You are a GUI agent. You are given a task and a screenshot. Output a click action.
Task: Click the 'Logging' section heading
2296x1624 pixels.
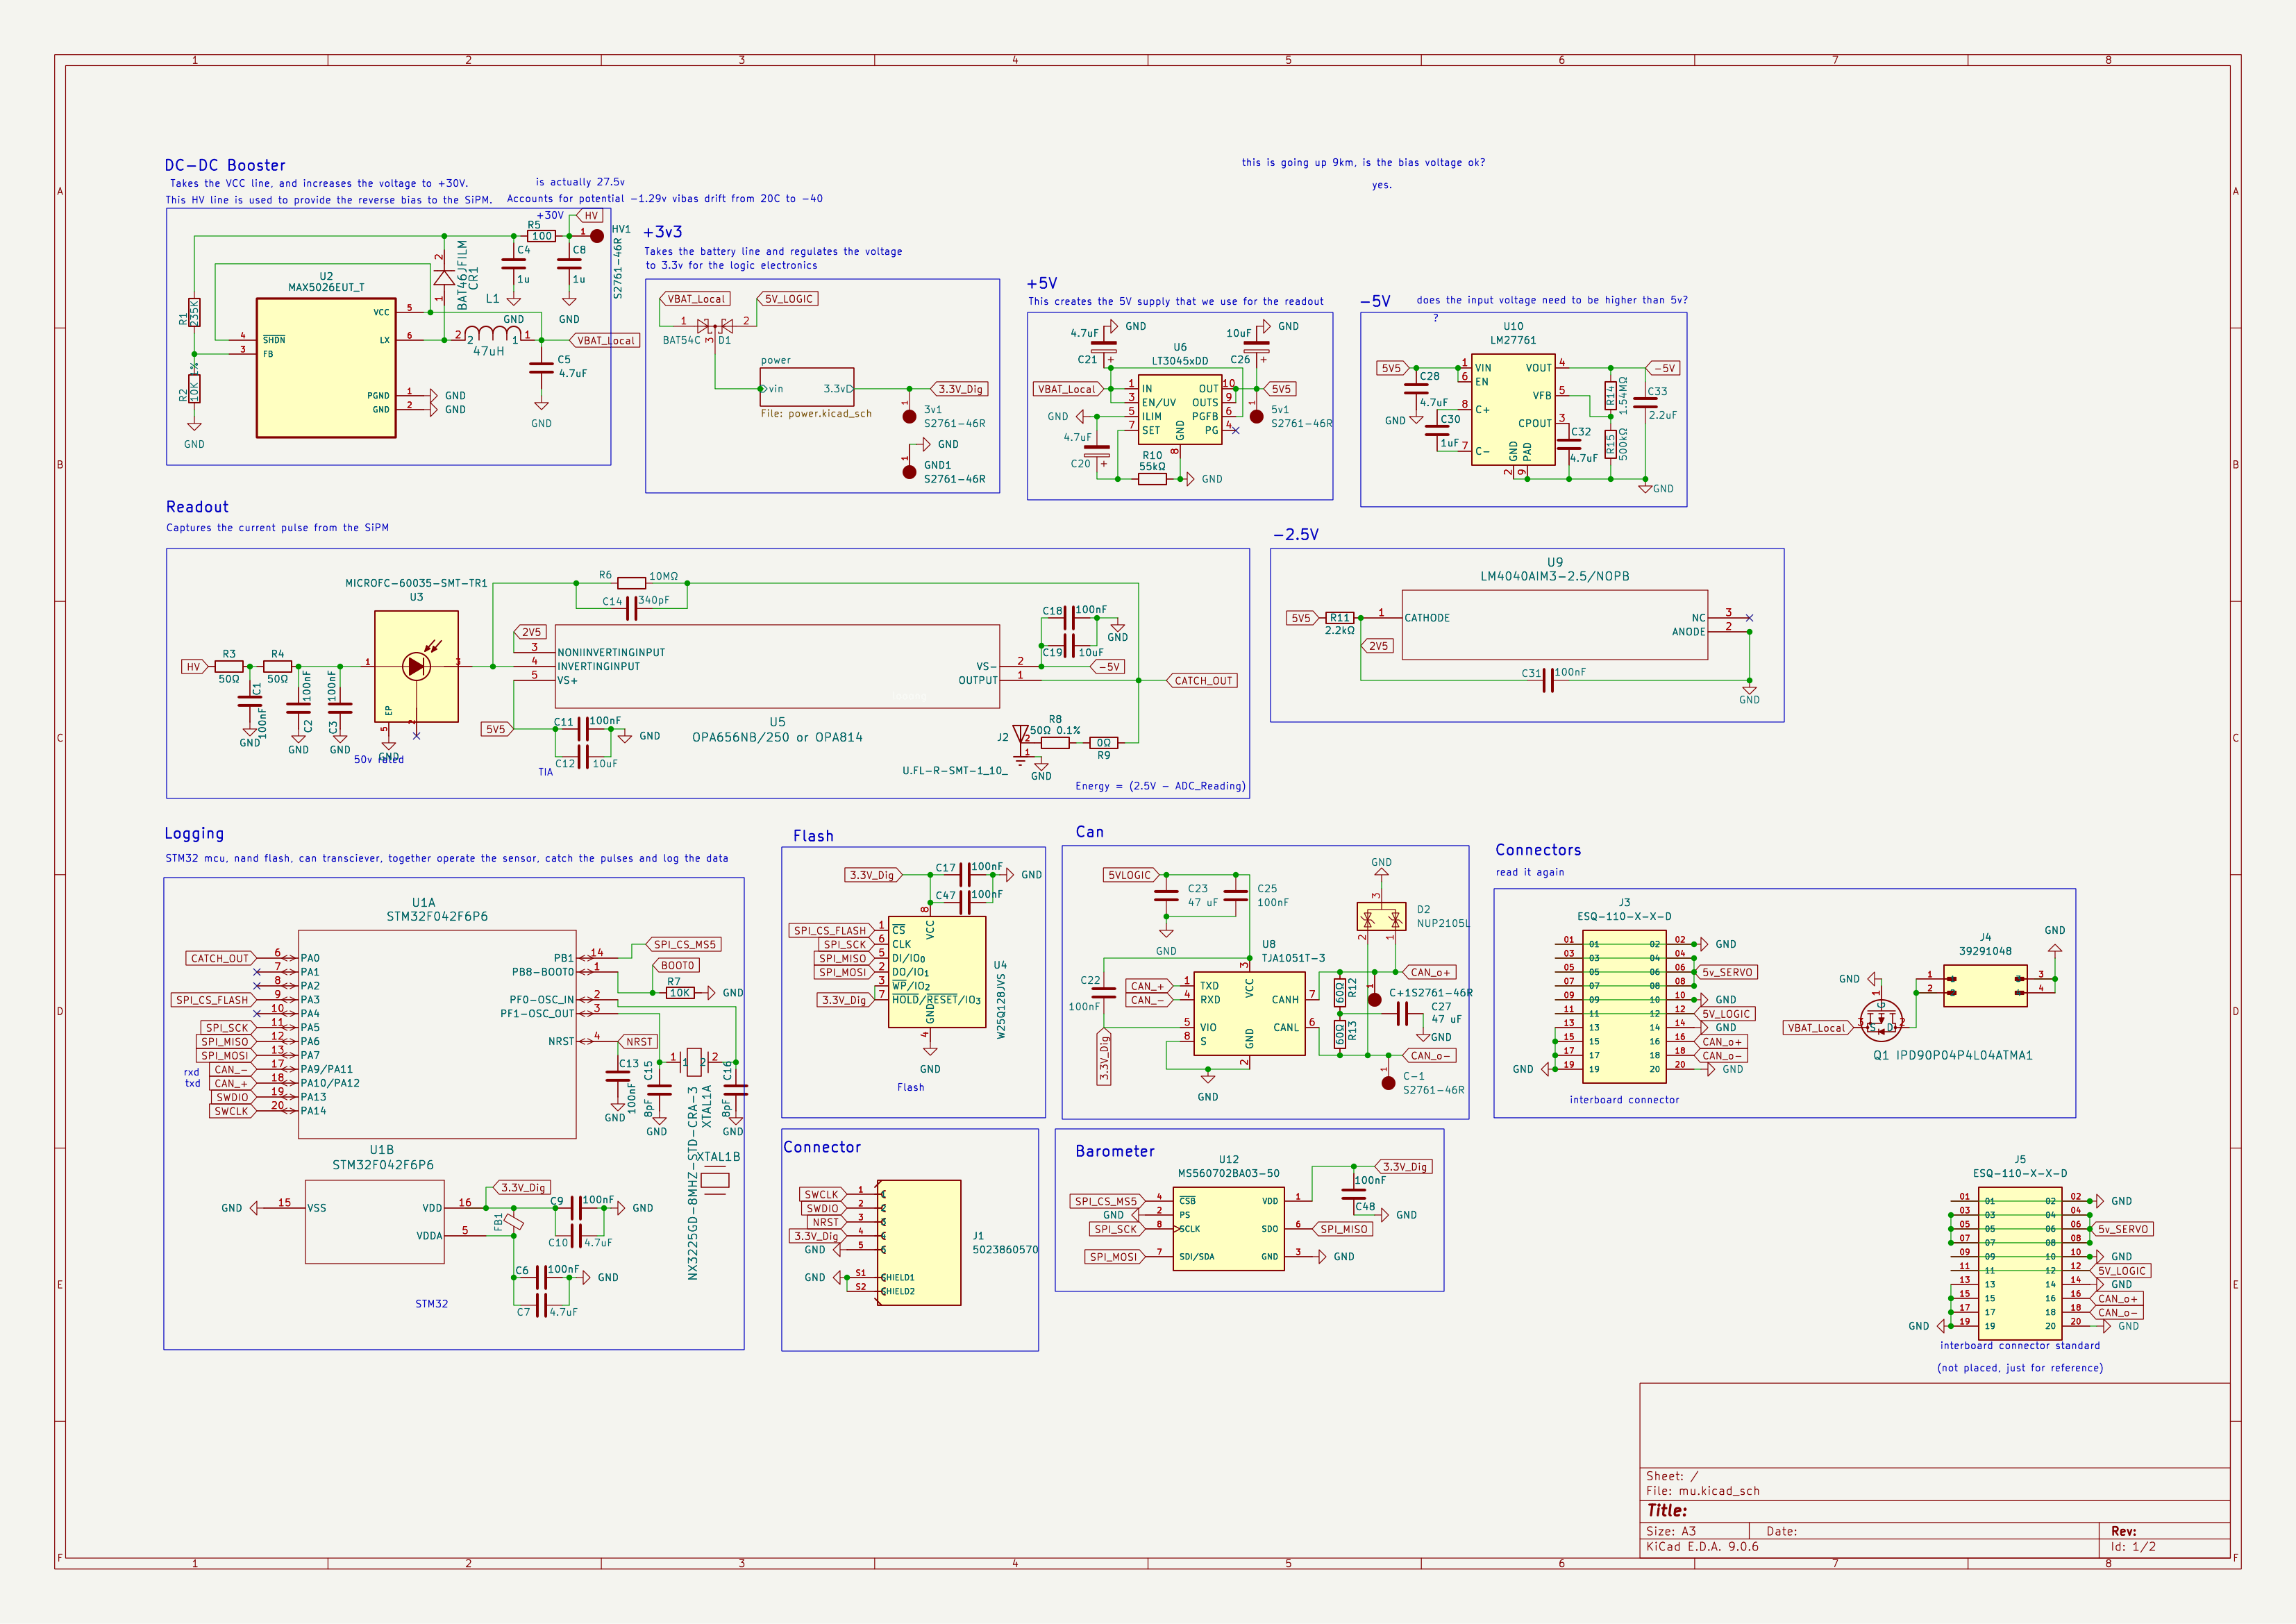click(x=194, y=834)
